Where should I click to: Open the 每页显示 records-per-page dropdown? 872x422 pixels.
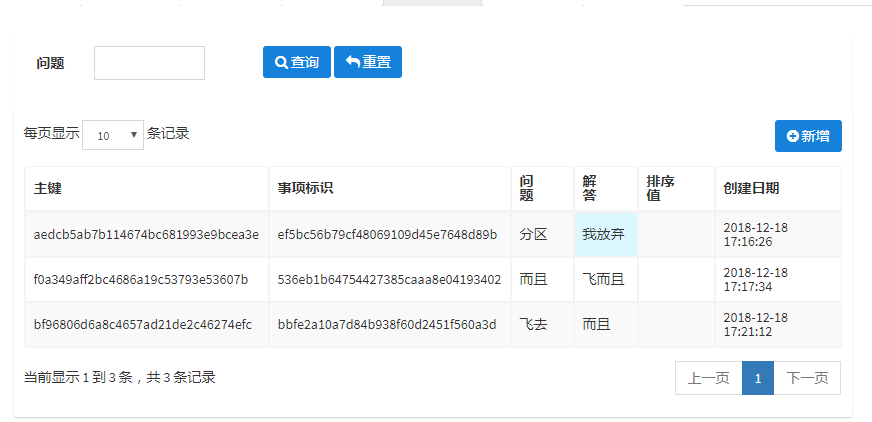coord(113,135)
